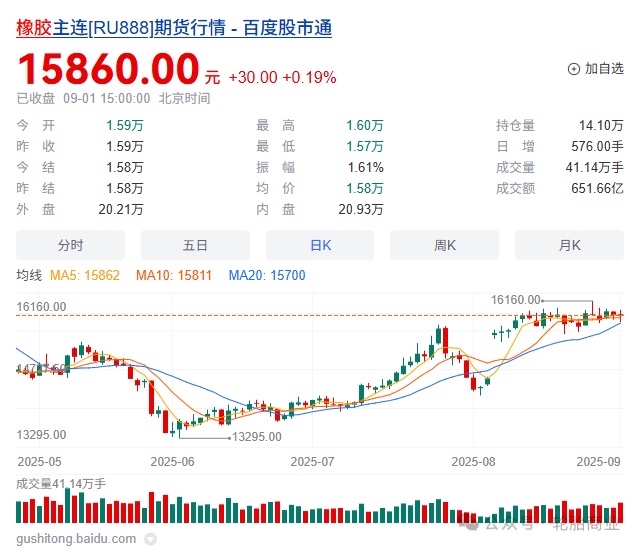This screenshot has width=640, height=552.
Task: Select the 周K chart tab
Action: (x=444, y=245)
